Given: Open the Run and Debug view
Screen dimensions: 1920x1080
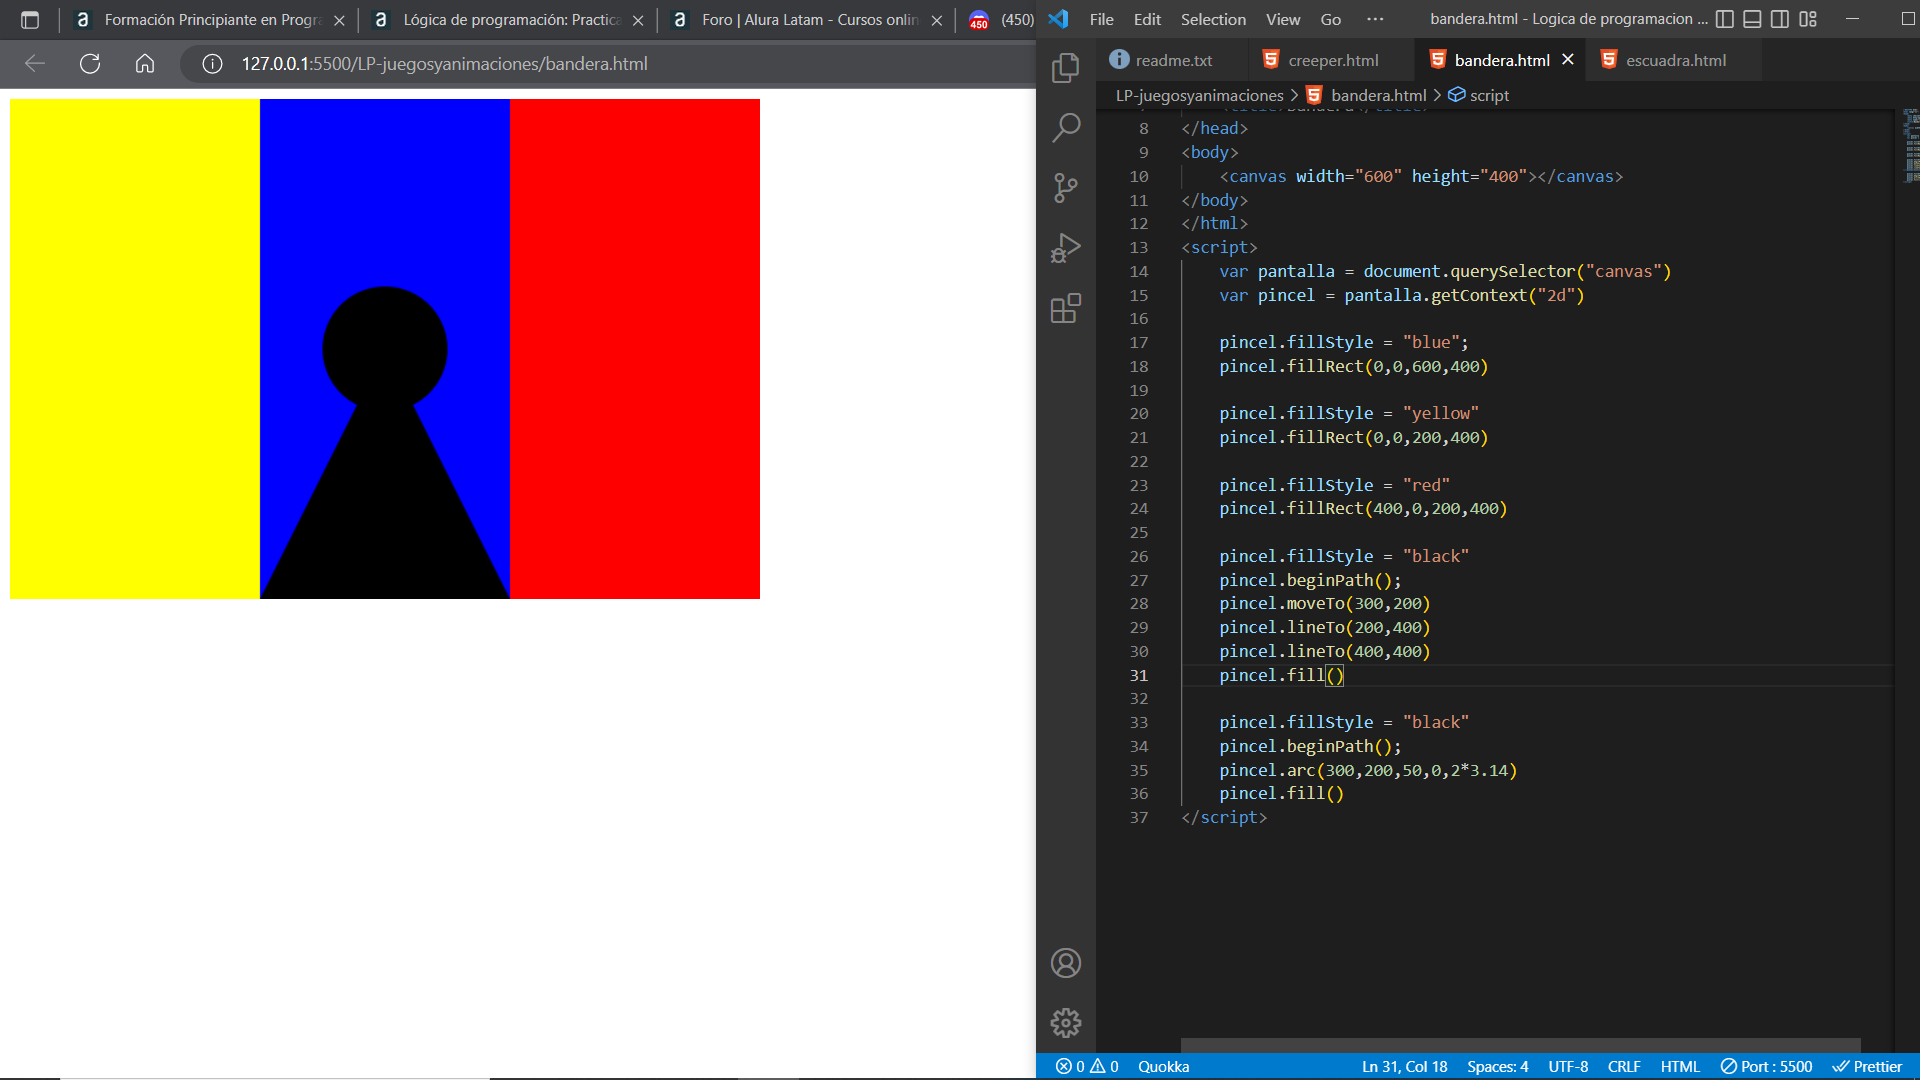Looking at the screenshot, I should (1066, 247).
